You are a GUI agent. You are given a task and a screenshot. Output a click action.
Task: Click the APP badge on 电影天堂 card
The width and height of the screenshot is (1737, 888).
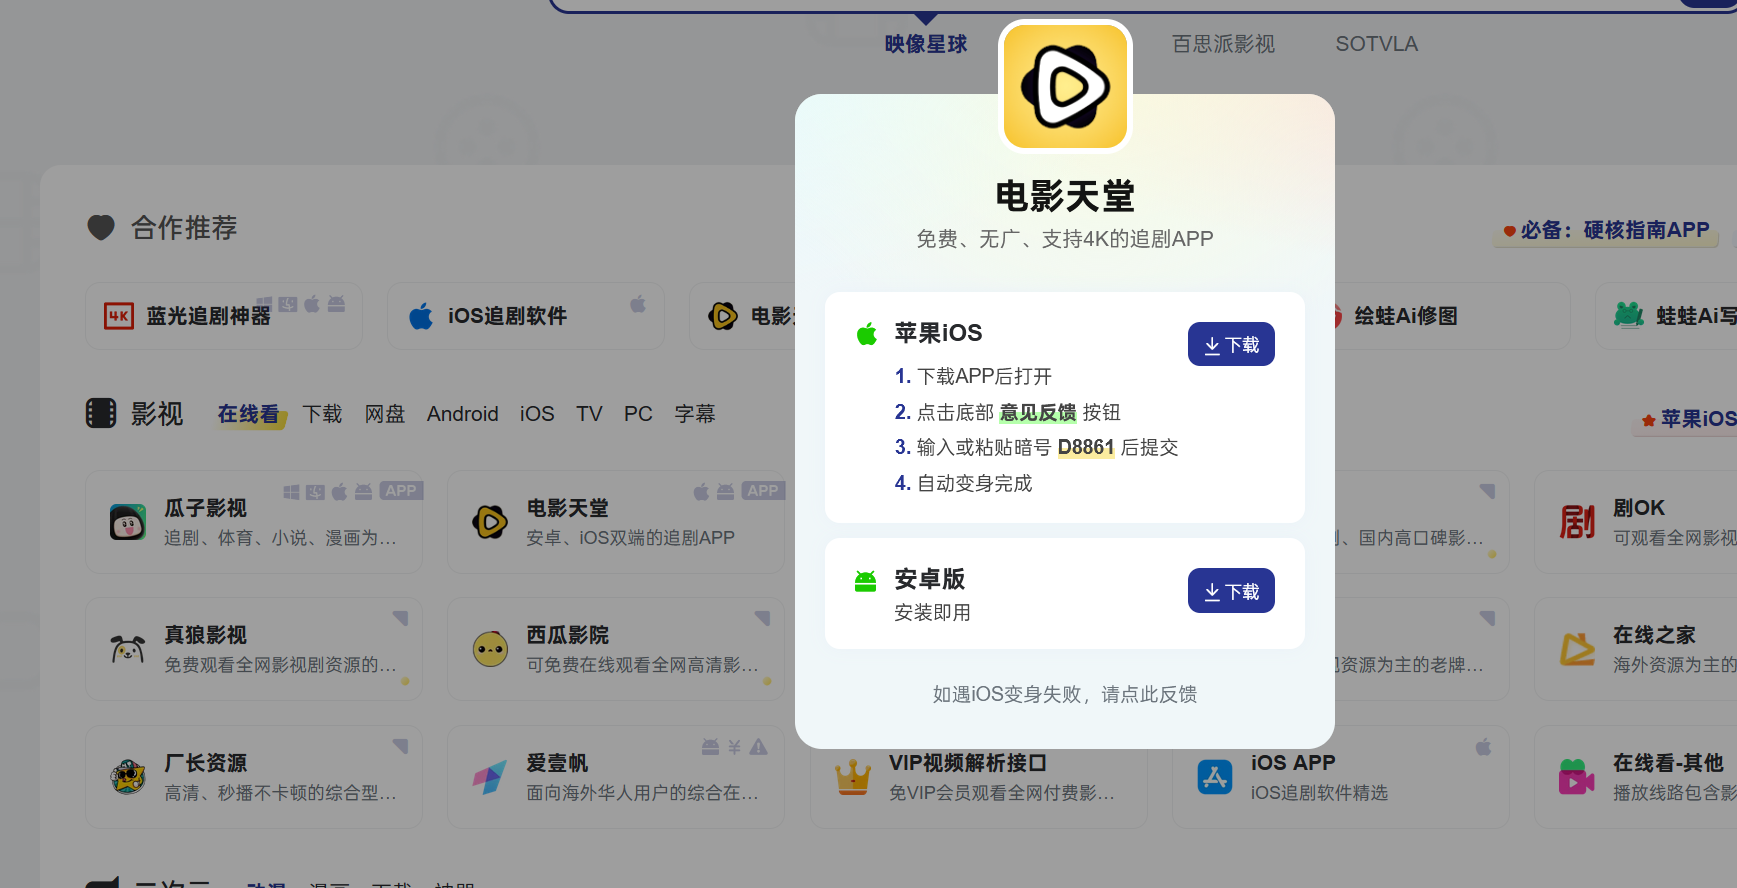[x=763, y=491]
